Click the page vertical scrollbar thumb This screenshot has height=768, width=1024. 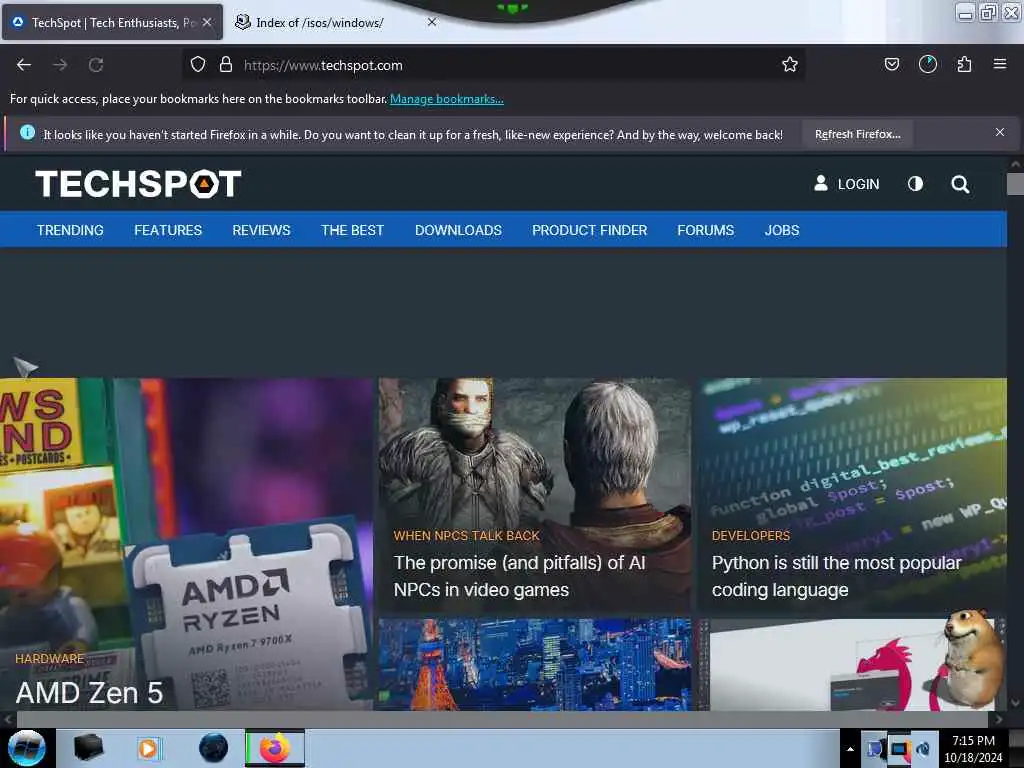(x=1015, y=184)
